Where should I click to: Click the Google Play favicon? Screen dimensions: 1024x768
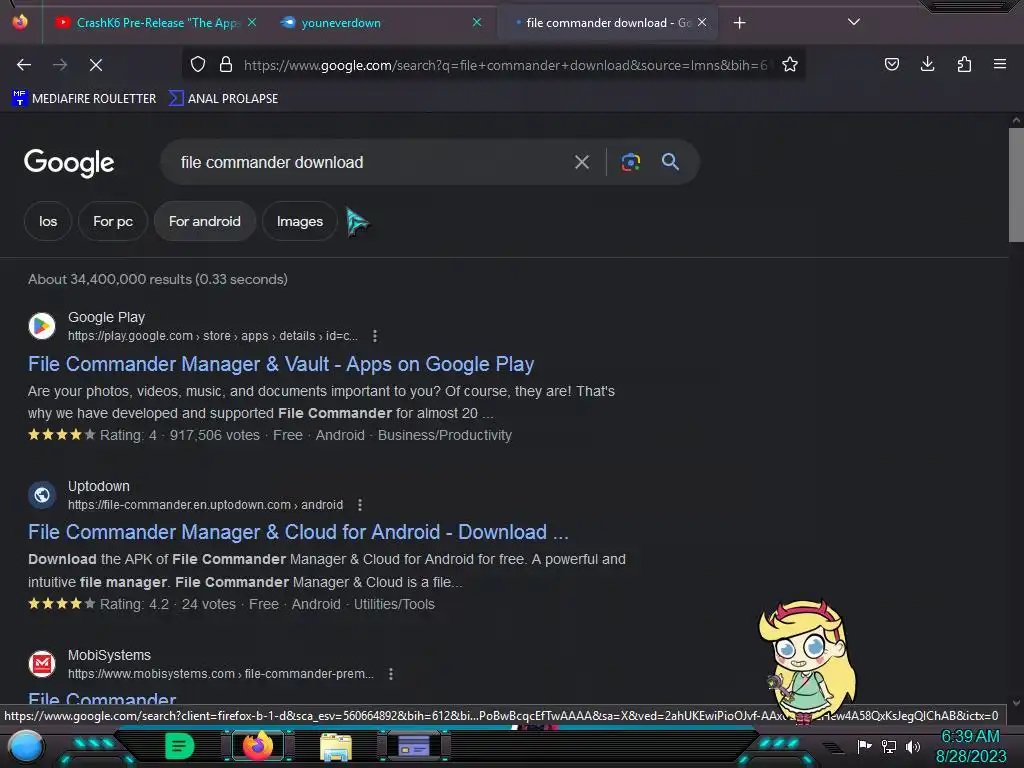pyautogui.click(x=42, y=326)
